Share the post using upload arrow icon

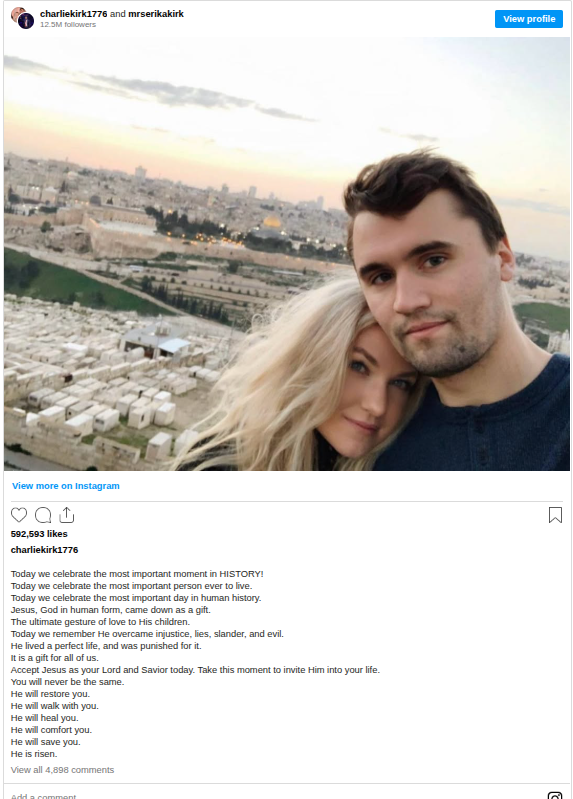[x=67, y=515]
